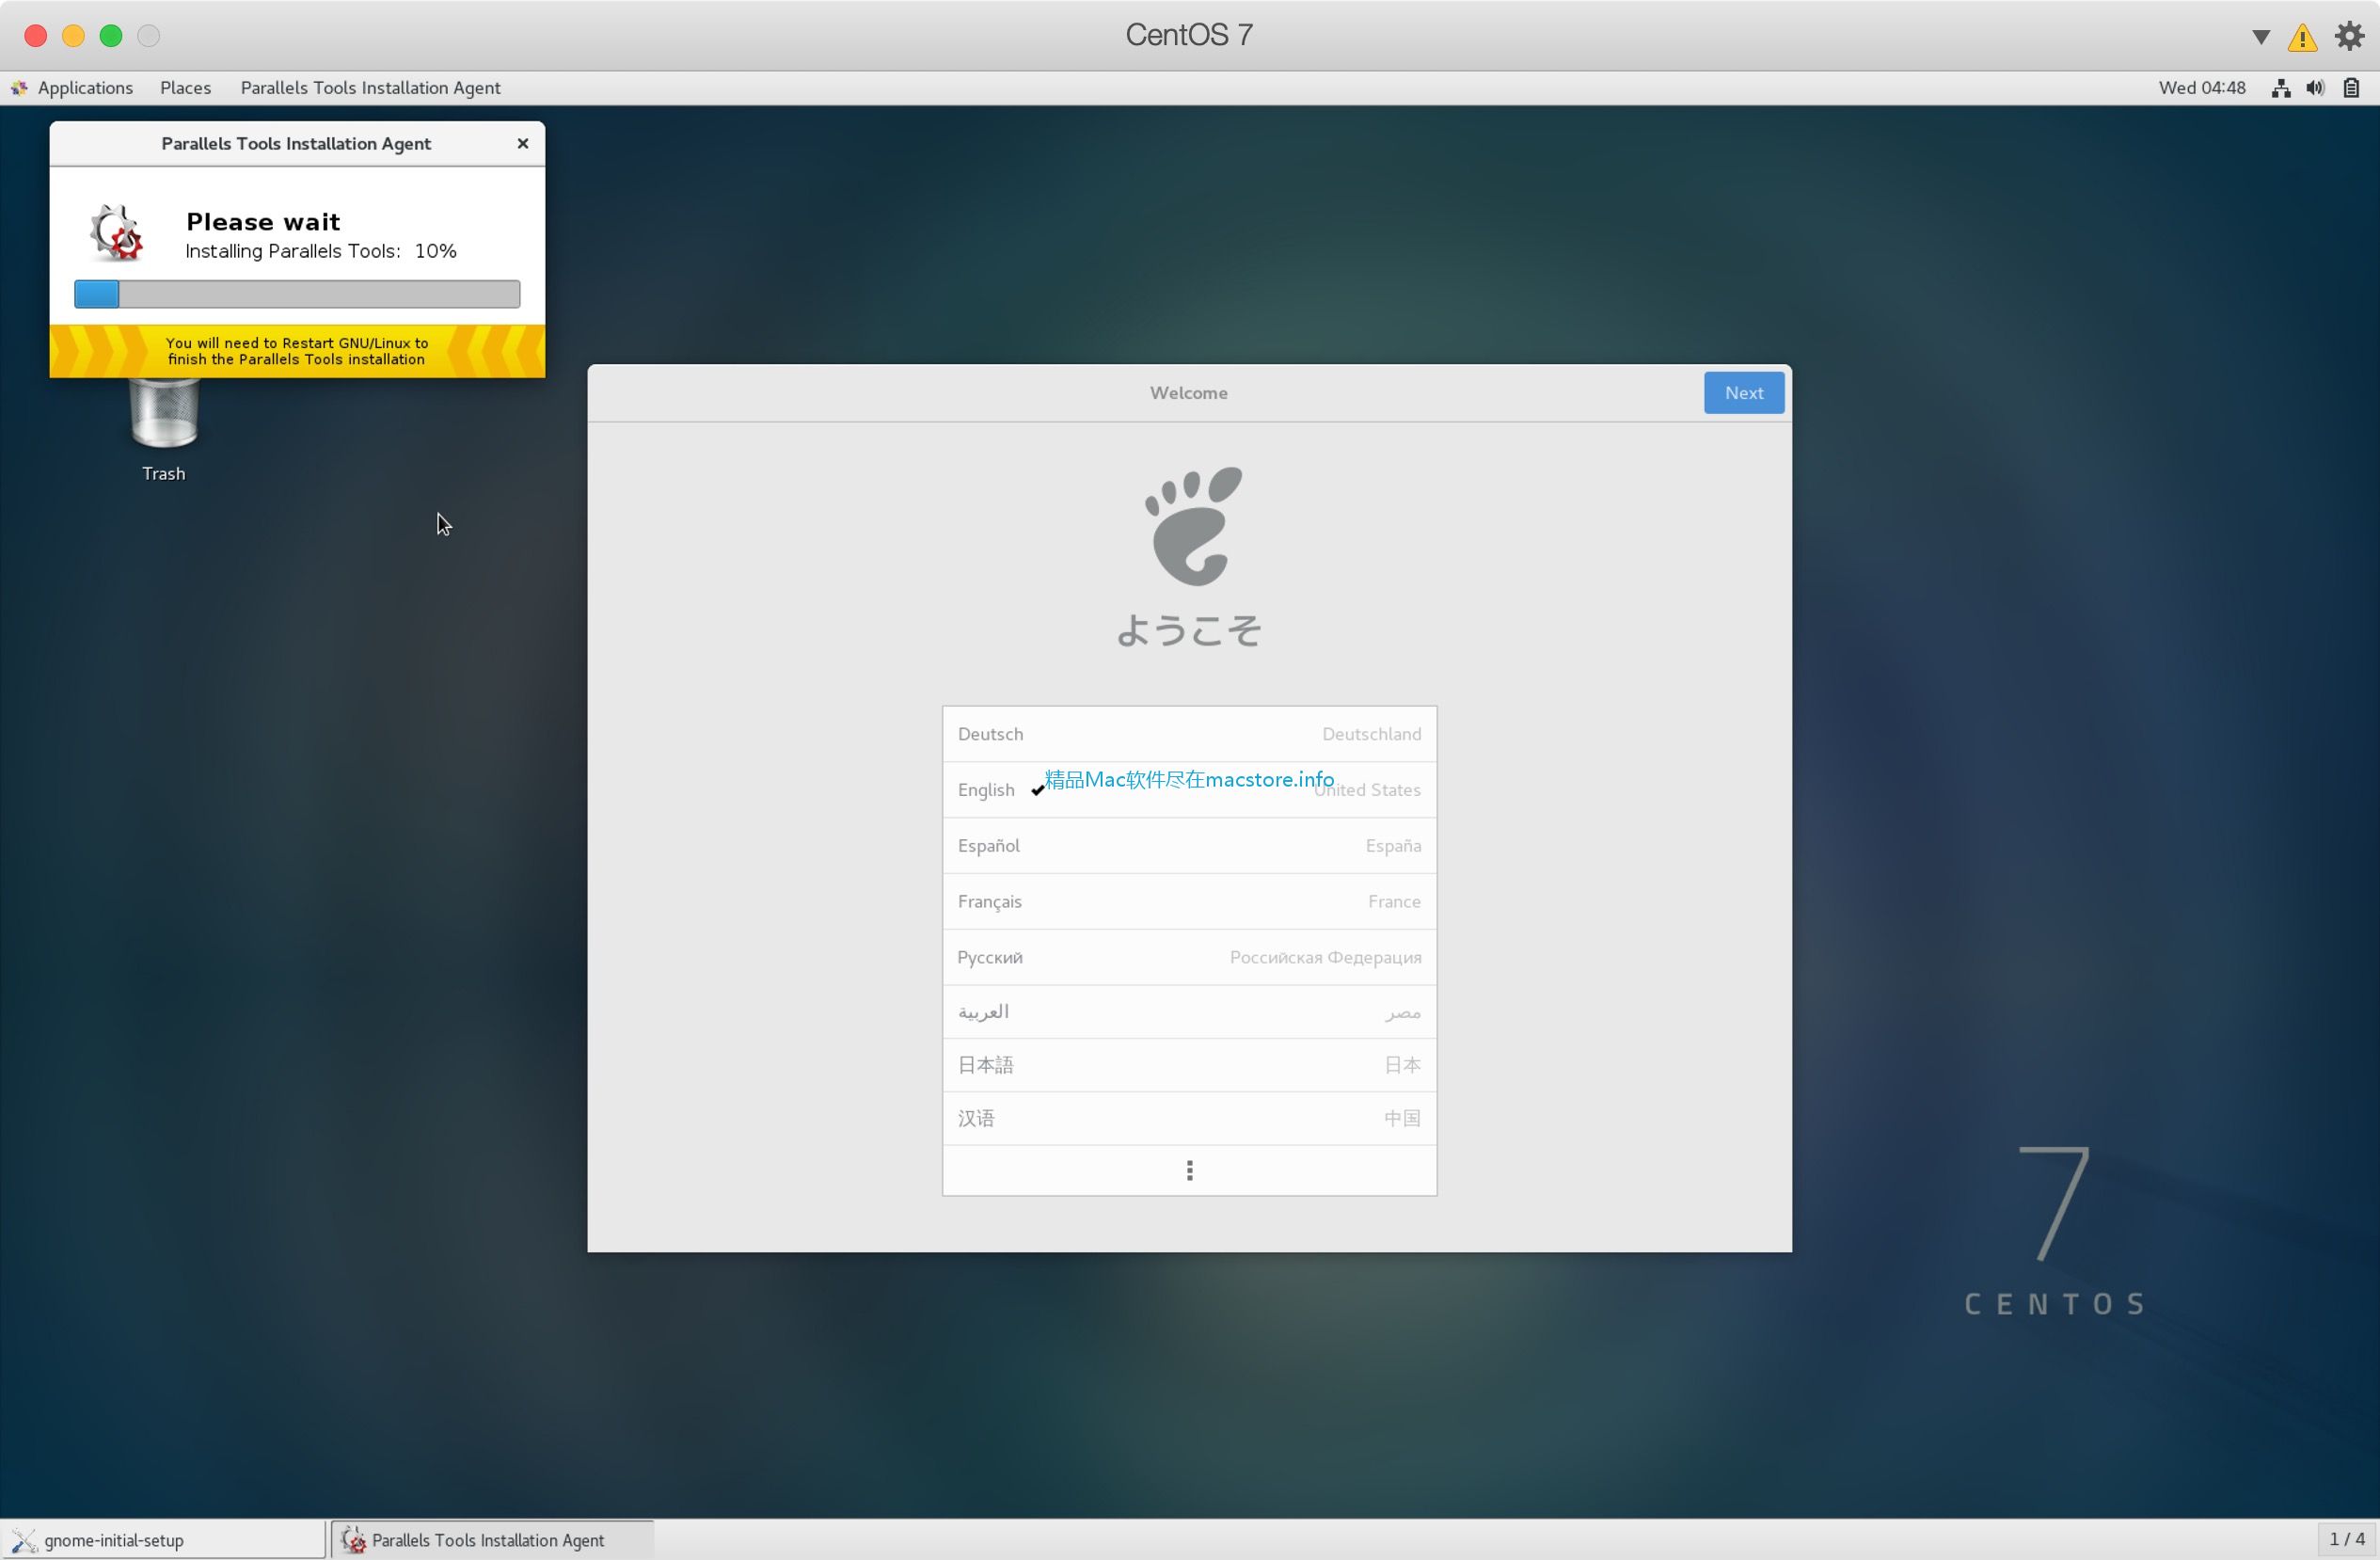Select Español language row
The width and height of the screenshot is (2380, 1560).
1189,846
